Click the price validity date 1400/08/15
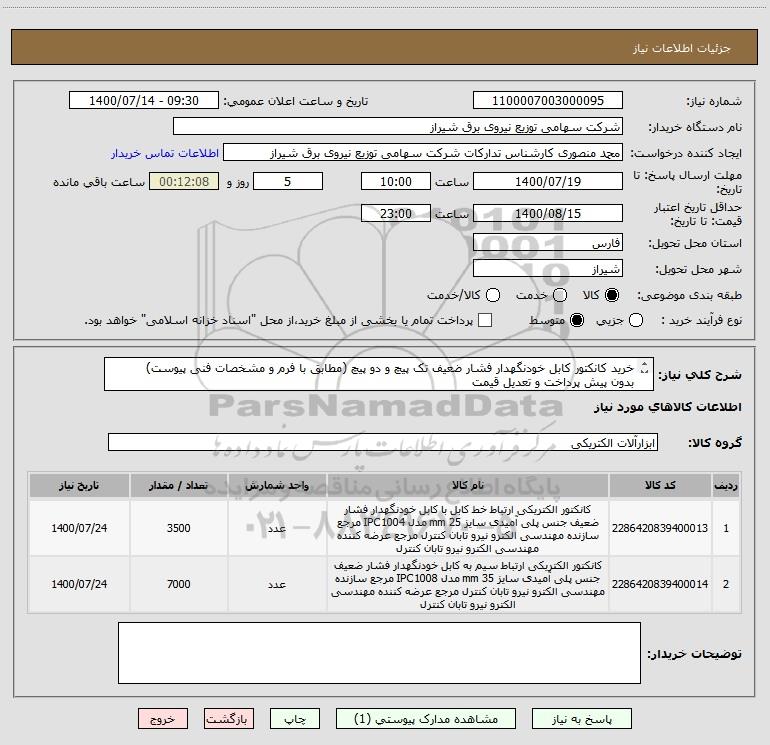Screen dimensions: 770x745 click(x=548, y=213)
